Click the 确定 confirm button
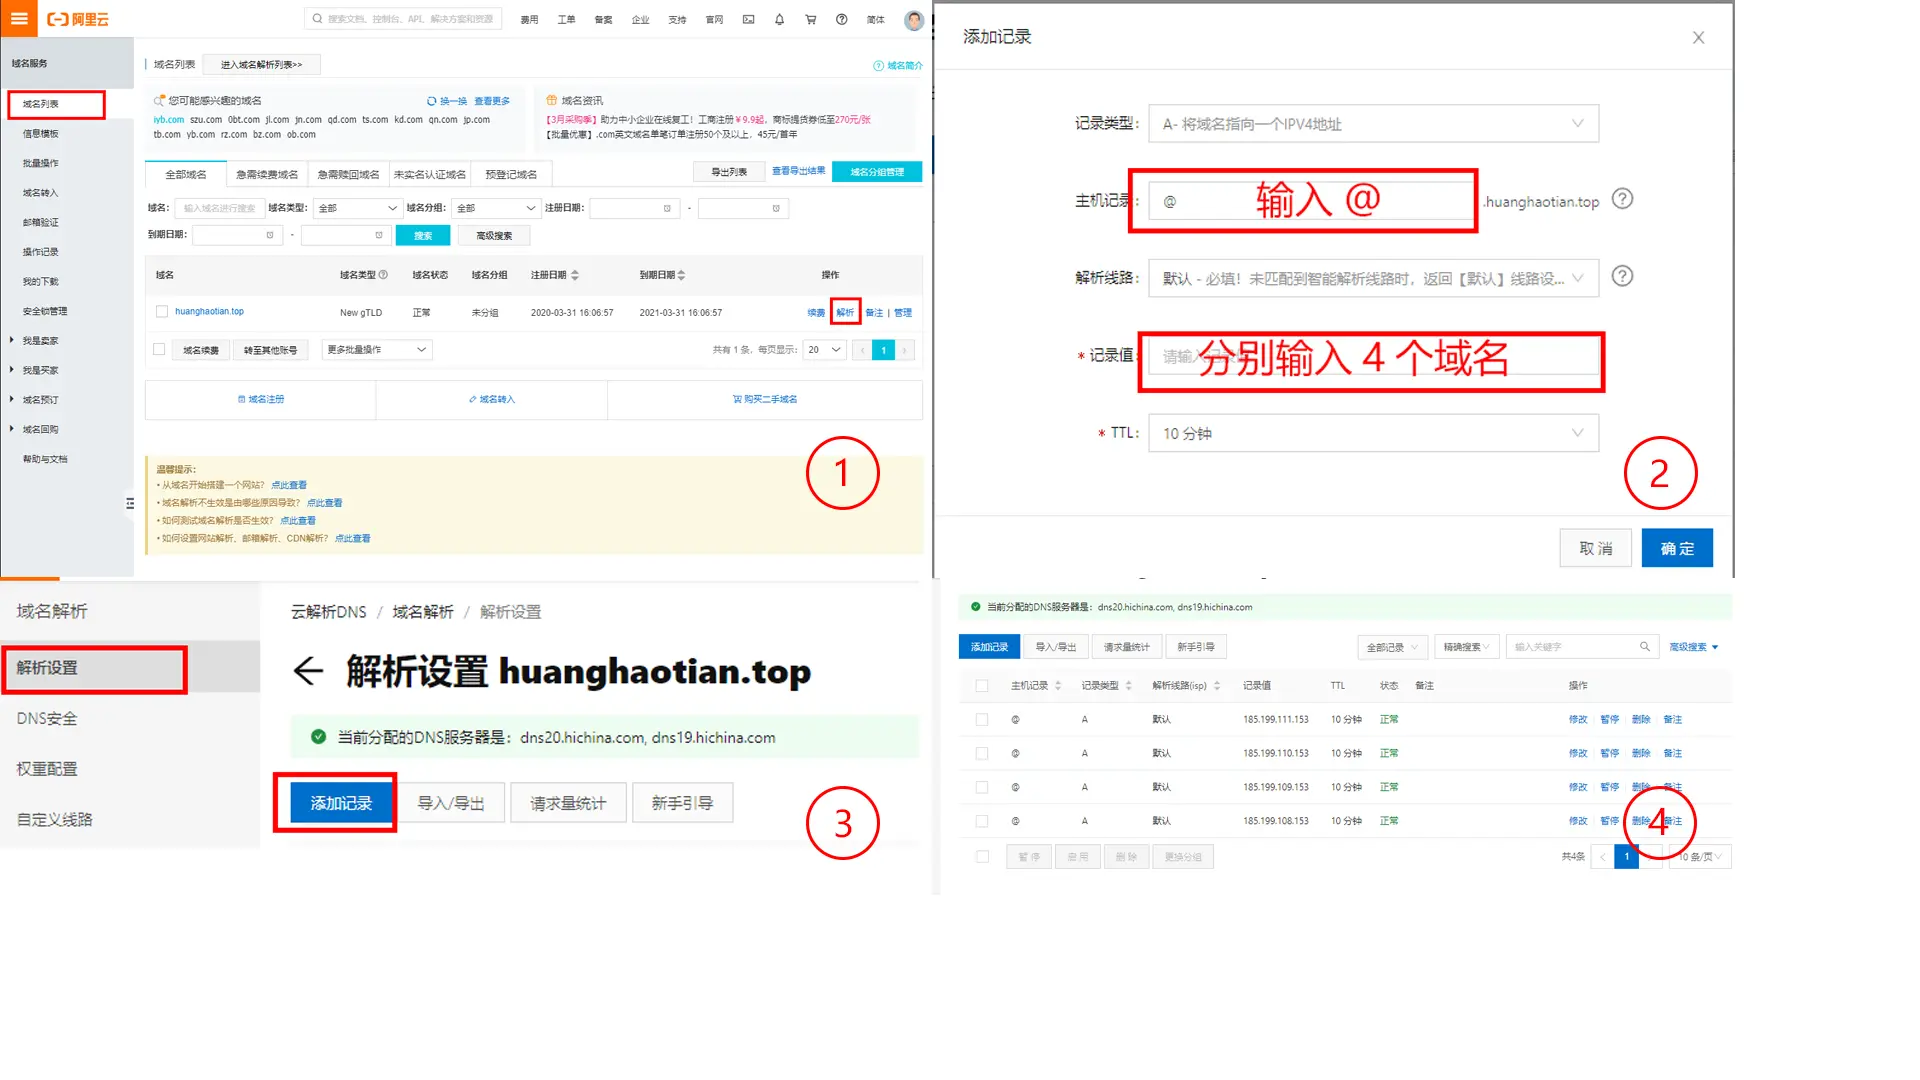This screenshot has height=1080, width=1920. 1676,548
